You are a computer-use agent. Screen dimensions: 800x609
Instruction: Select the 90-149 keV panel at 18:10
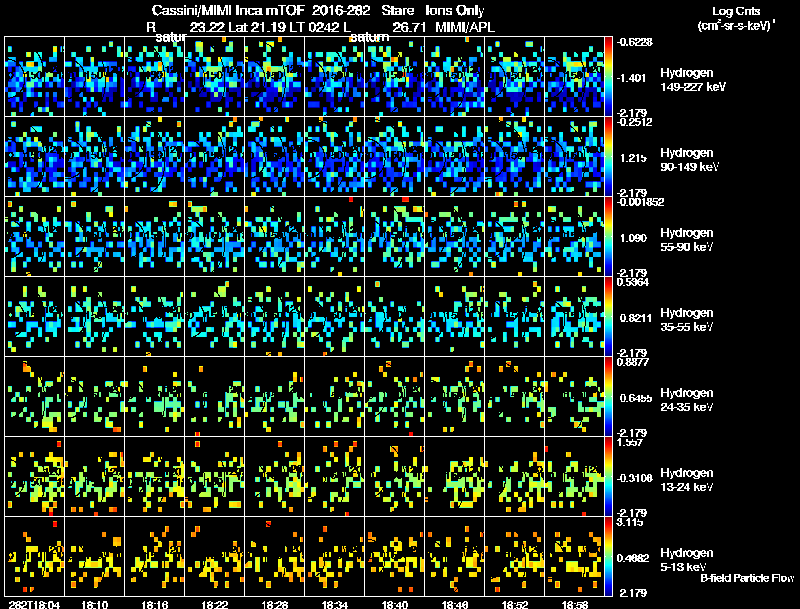tap(94, 157)
